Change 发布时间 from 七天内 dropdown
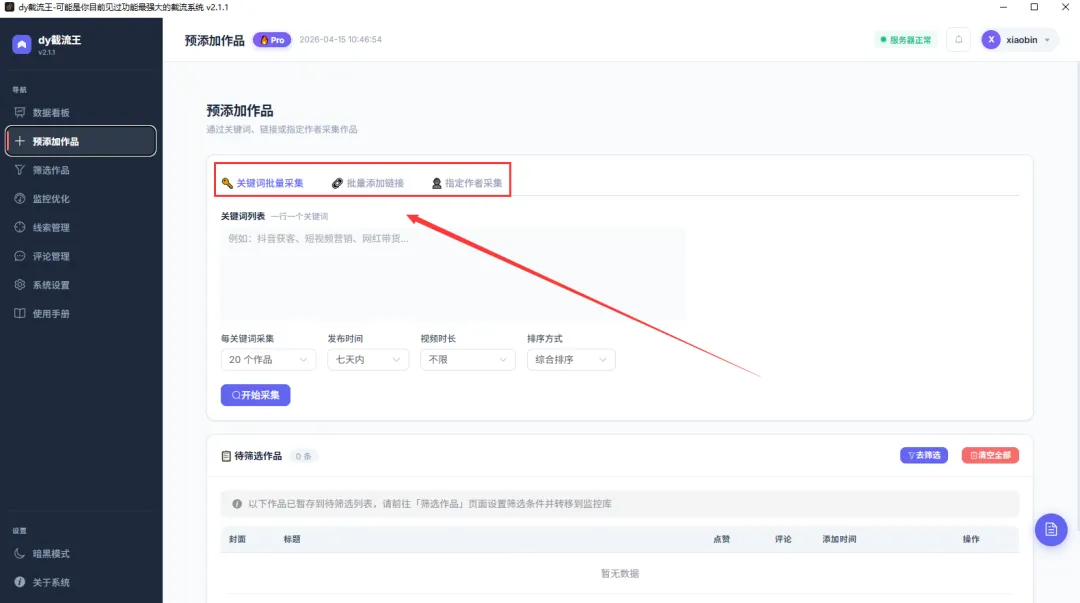The height and width of the screenshot is (603, 1080). (x=368, y=359)
